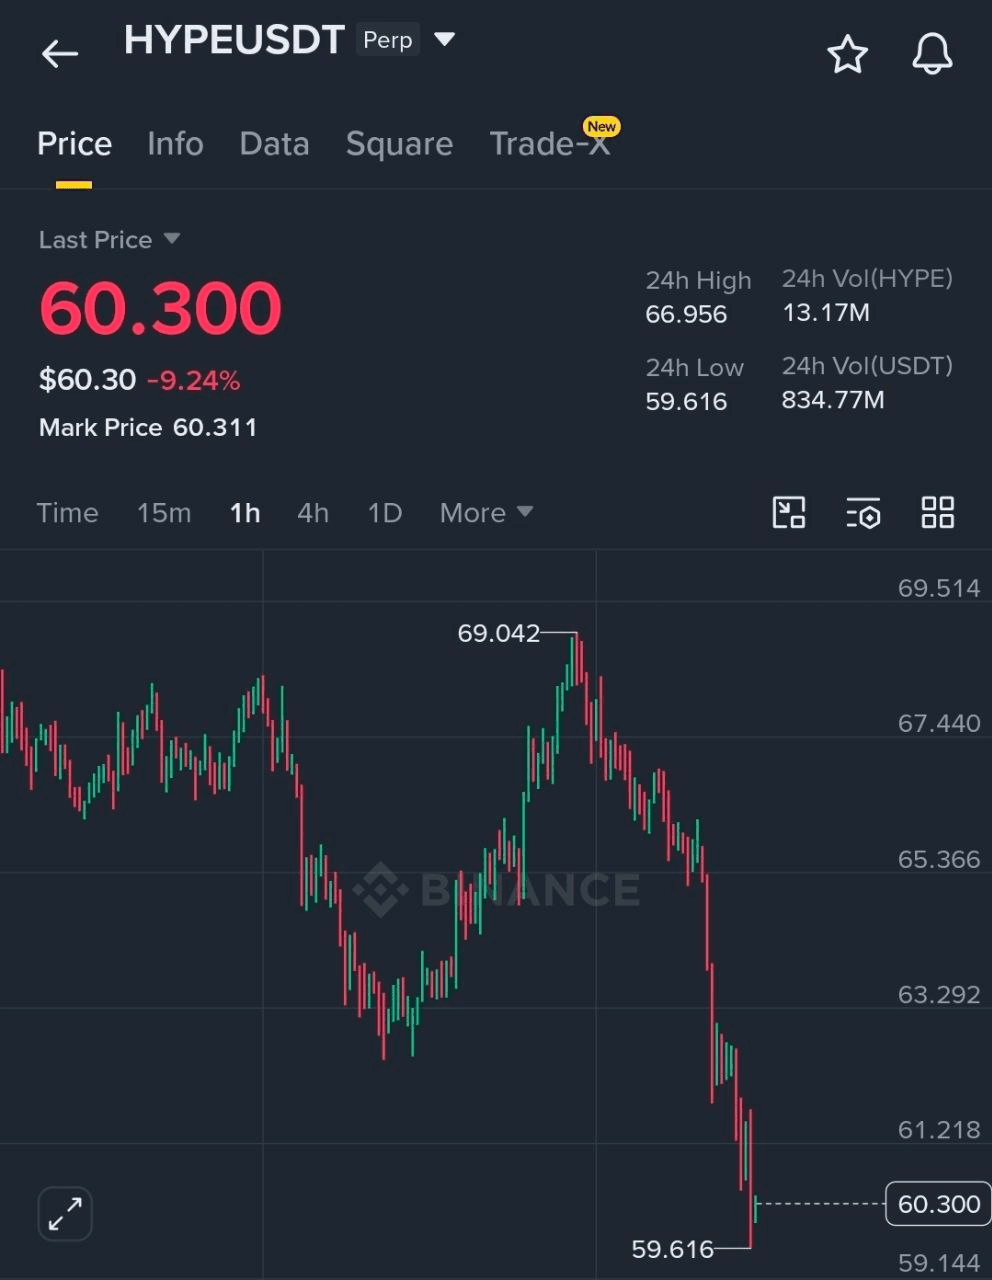Open the Square tab

coord(399,144)
